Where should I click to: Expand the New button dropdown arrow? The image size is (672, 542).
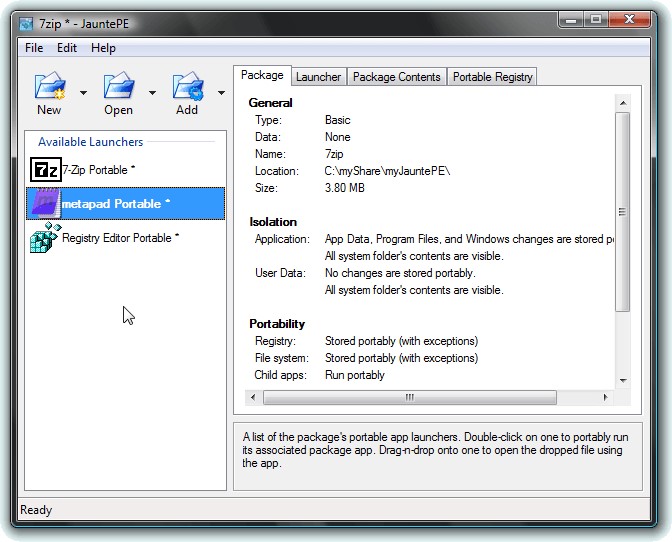pyautogui.click(x=83, y=93)
